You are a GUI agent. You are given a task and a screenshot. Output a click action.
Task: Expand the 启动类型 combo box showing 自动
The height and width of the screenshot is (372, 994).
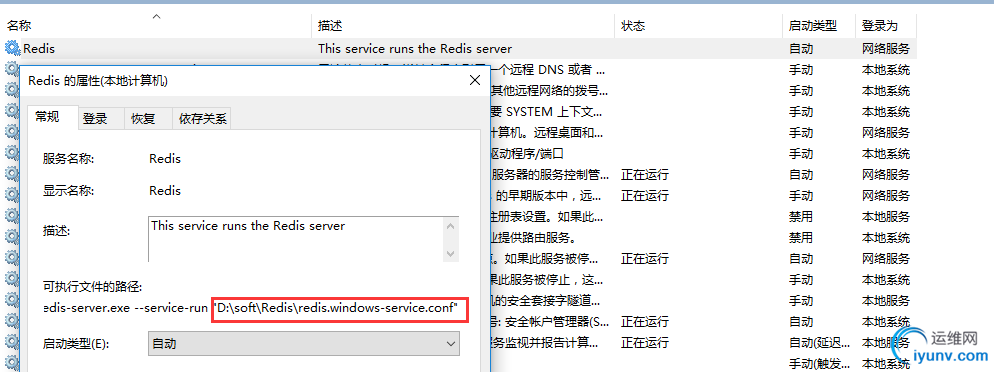point(304,344)
